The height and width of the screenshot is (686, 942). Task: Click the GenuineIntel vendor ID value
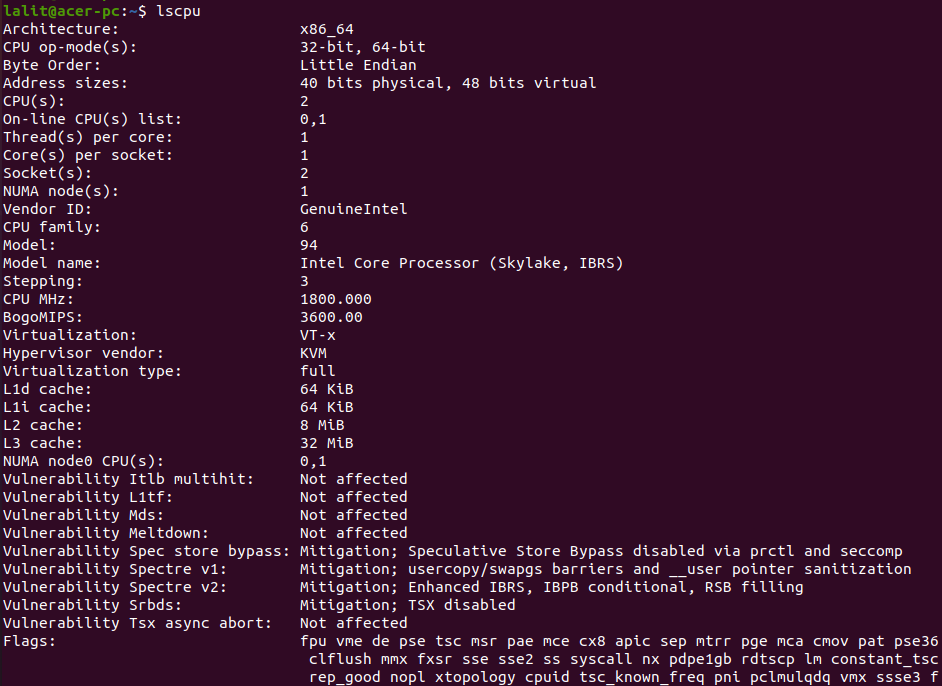[x=353, y=209]
